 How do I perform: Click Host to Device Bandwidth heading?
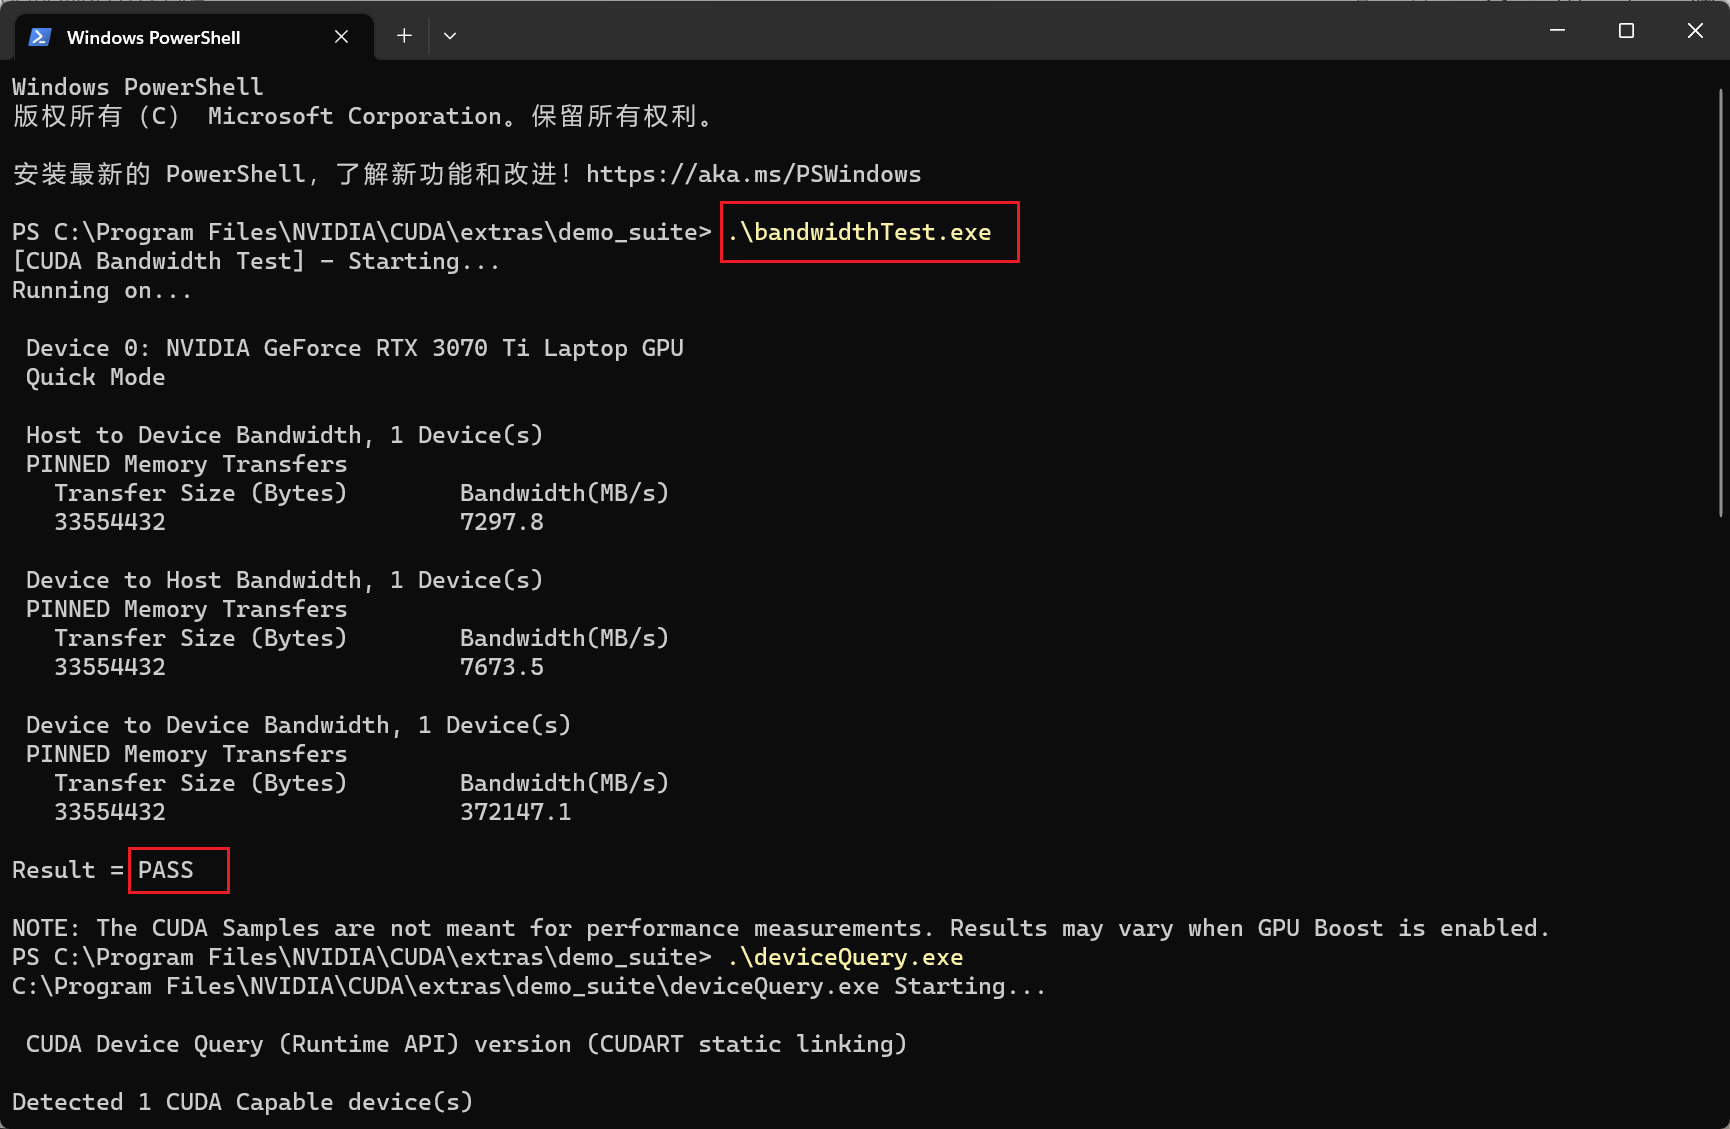(x=284, y=435)
